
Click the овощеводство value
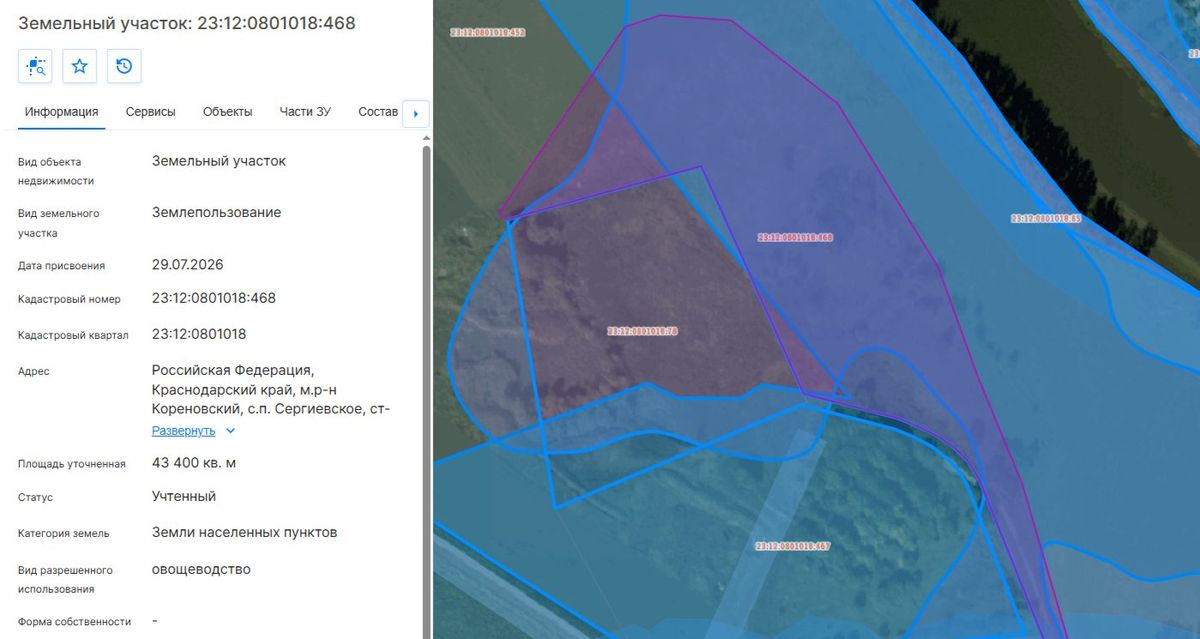click(x=201, y=569)
